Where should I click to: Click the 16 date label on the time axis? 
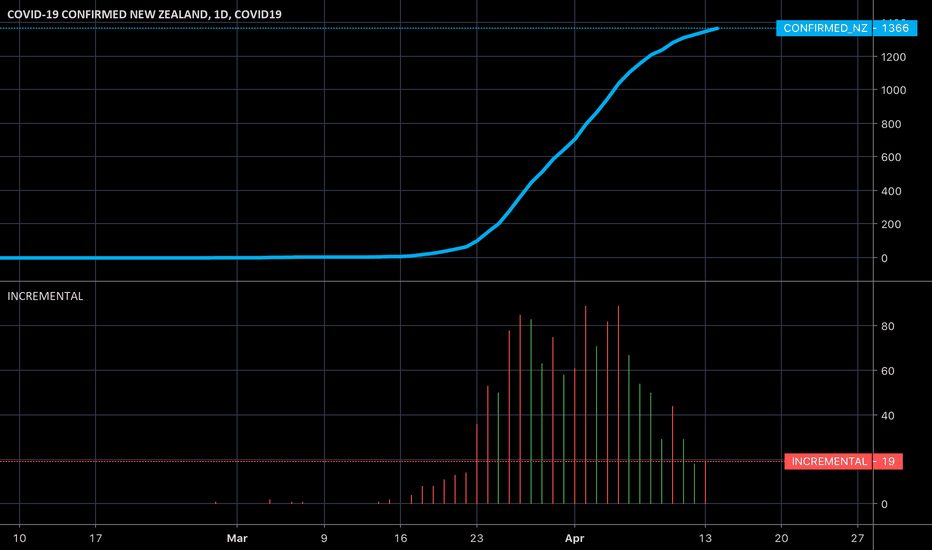click(x=401, y=538)
